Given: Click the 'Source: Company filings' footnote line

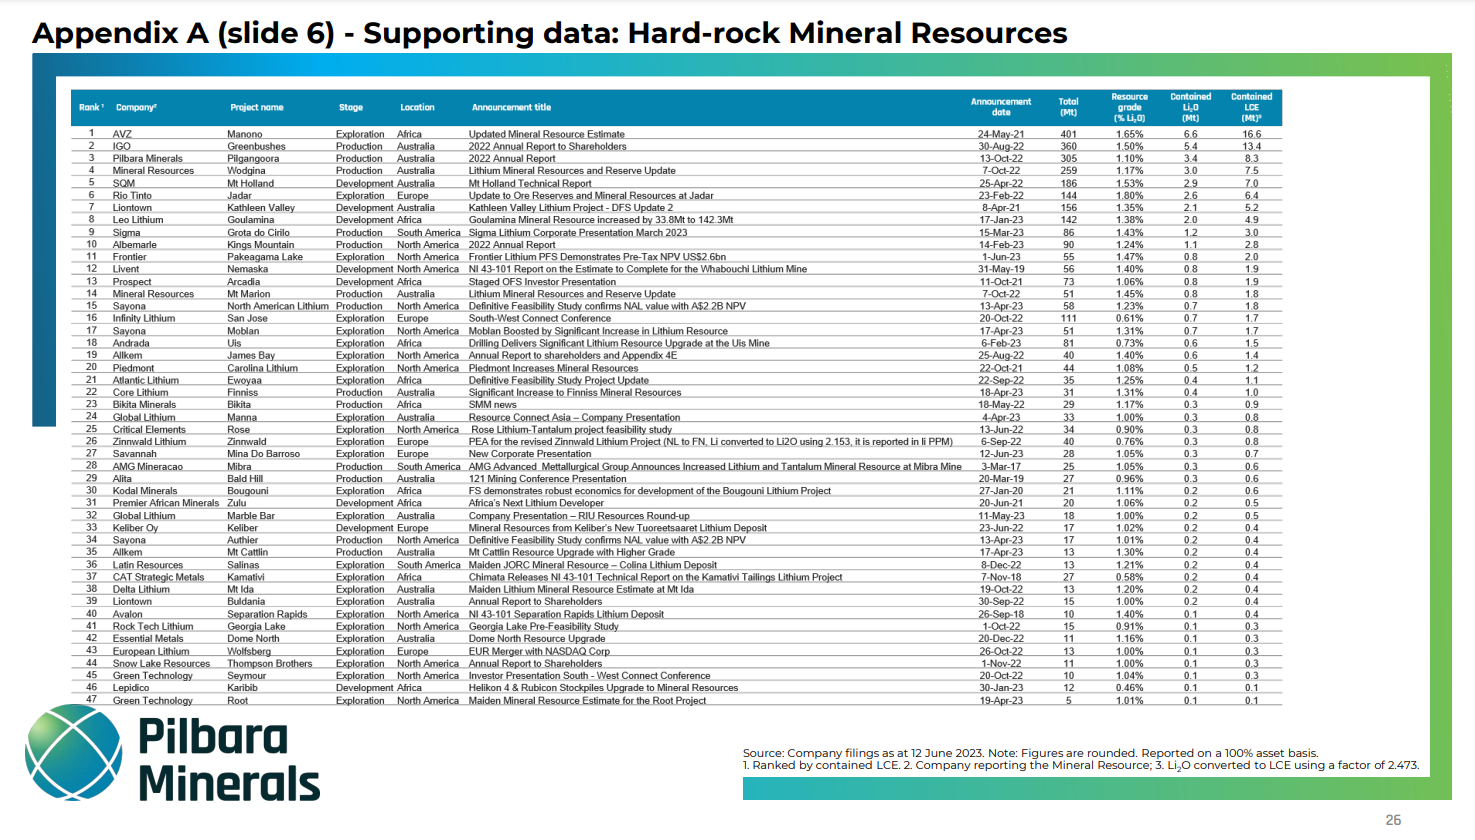Looking at the screenshot, I should pos(1031,753).
